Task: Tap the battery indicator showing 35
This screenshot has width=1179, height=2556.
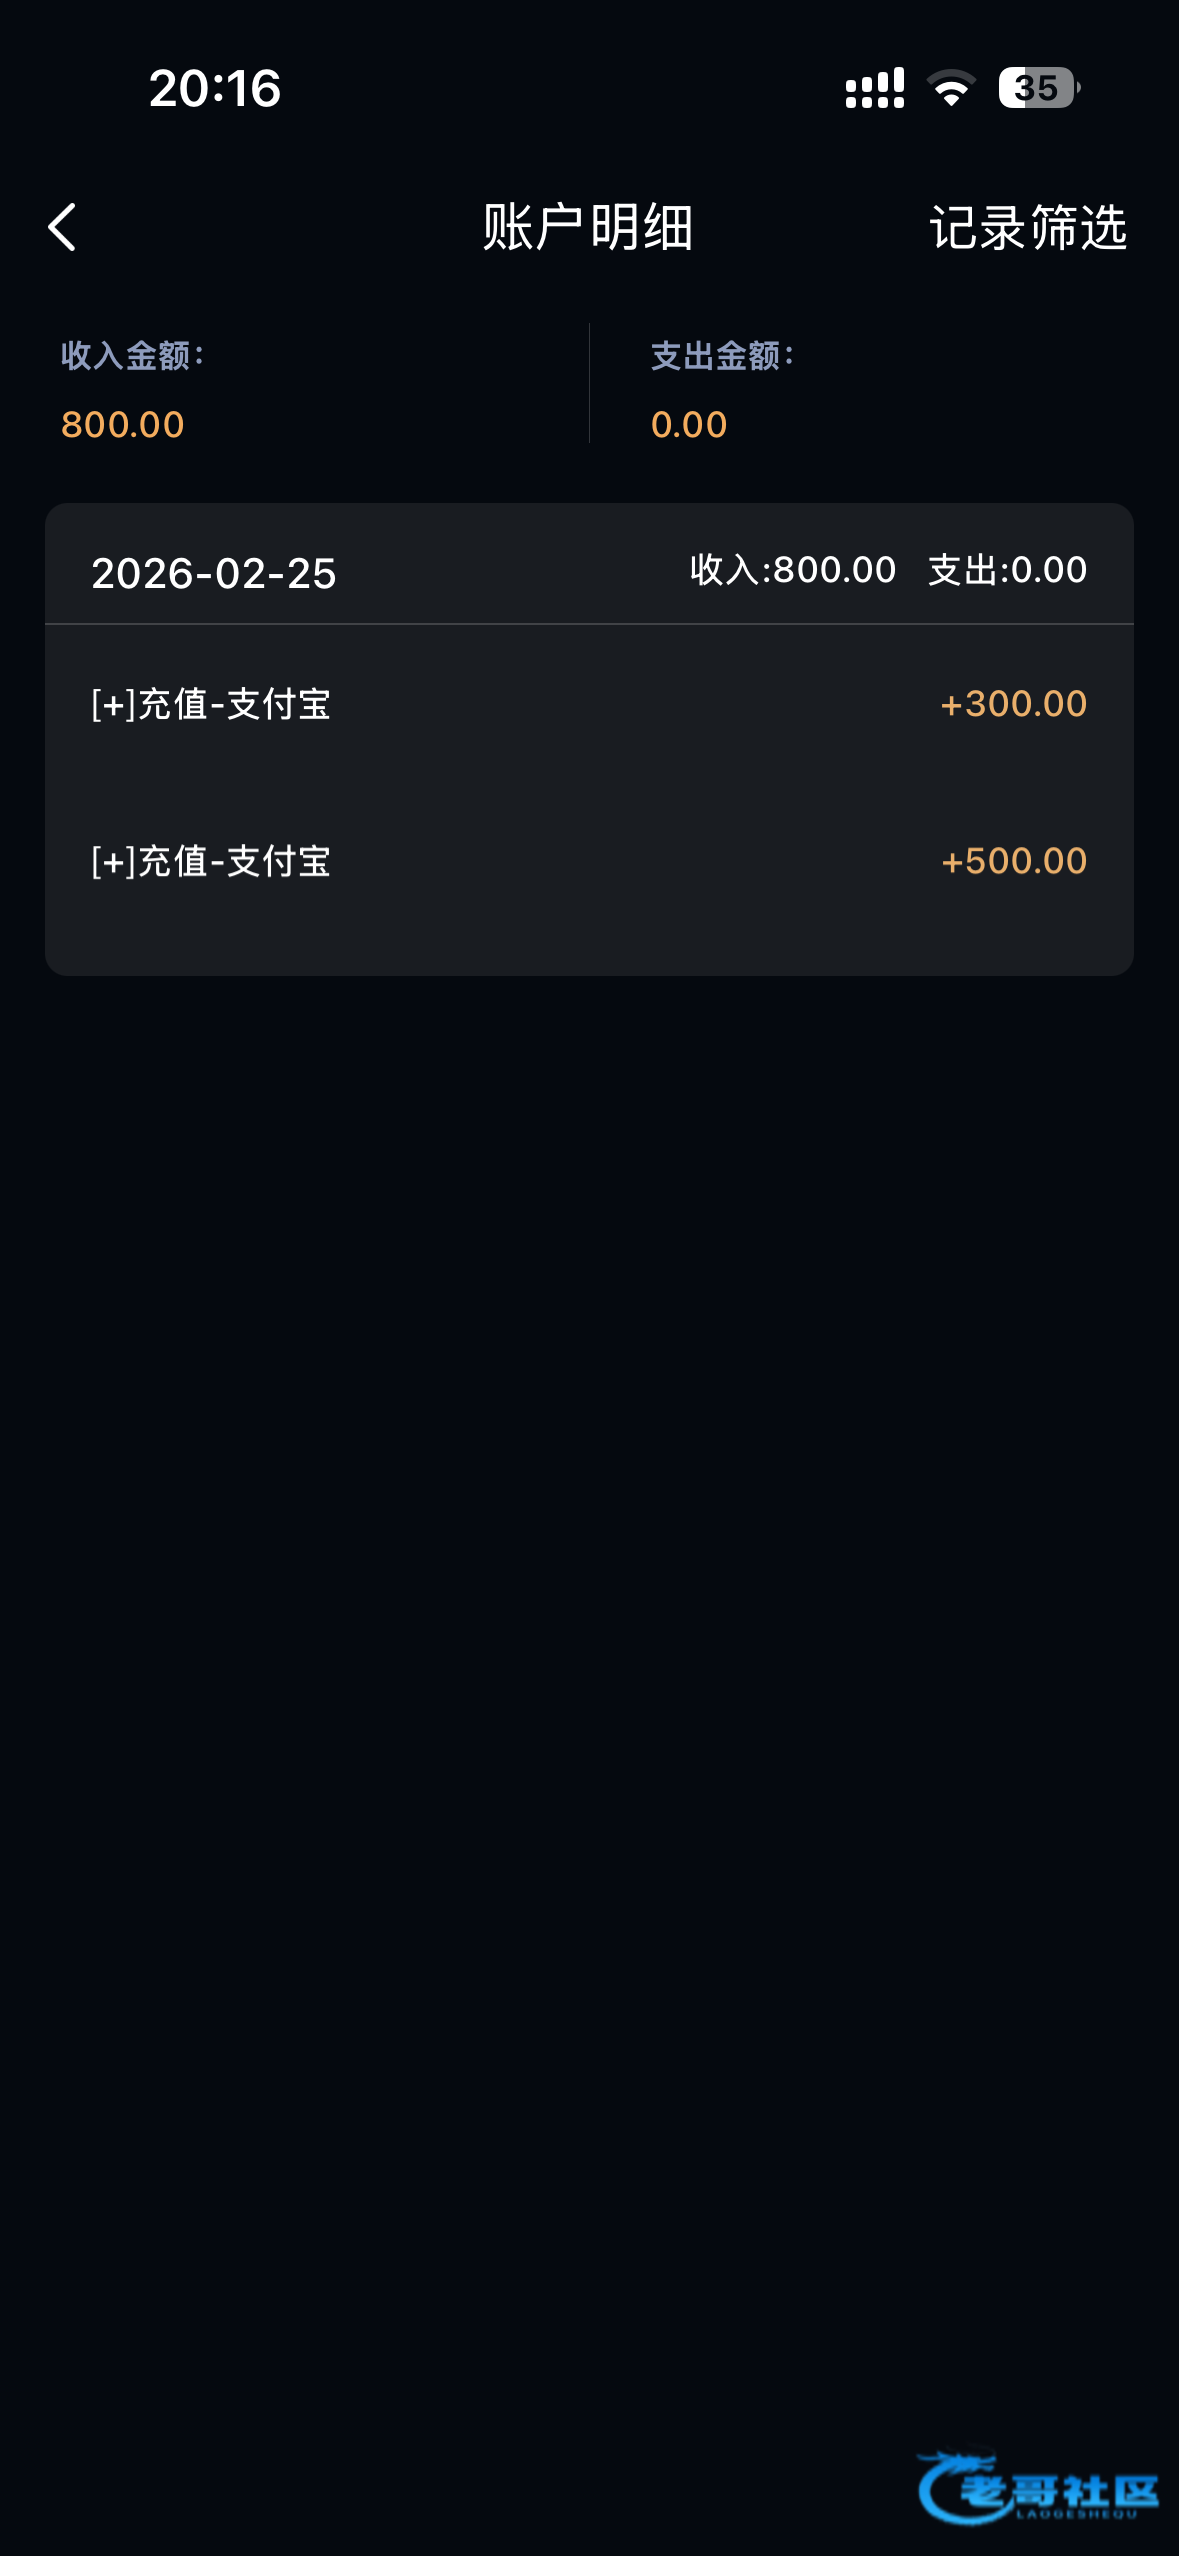Action: point(1038,88)
